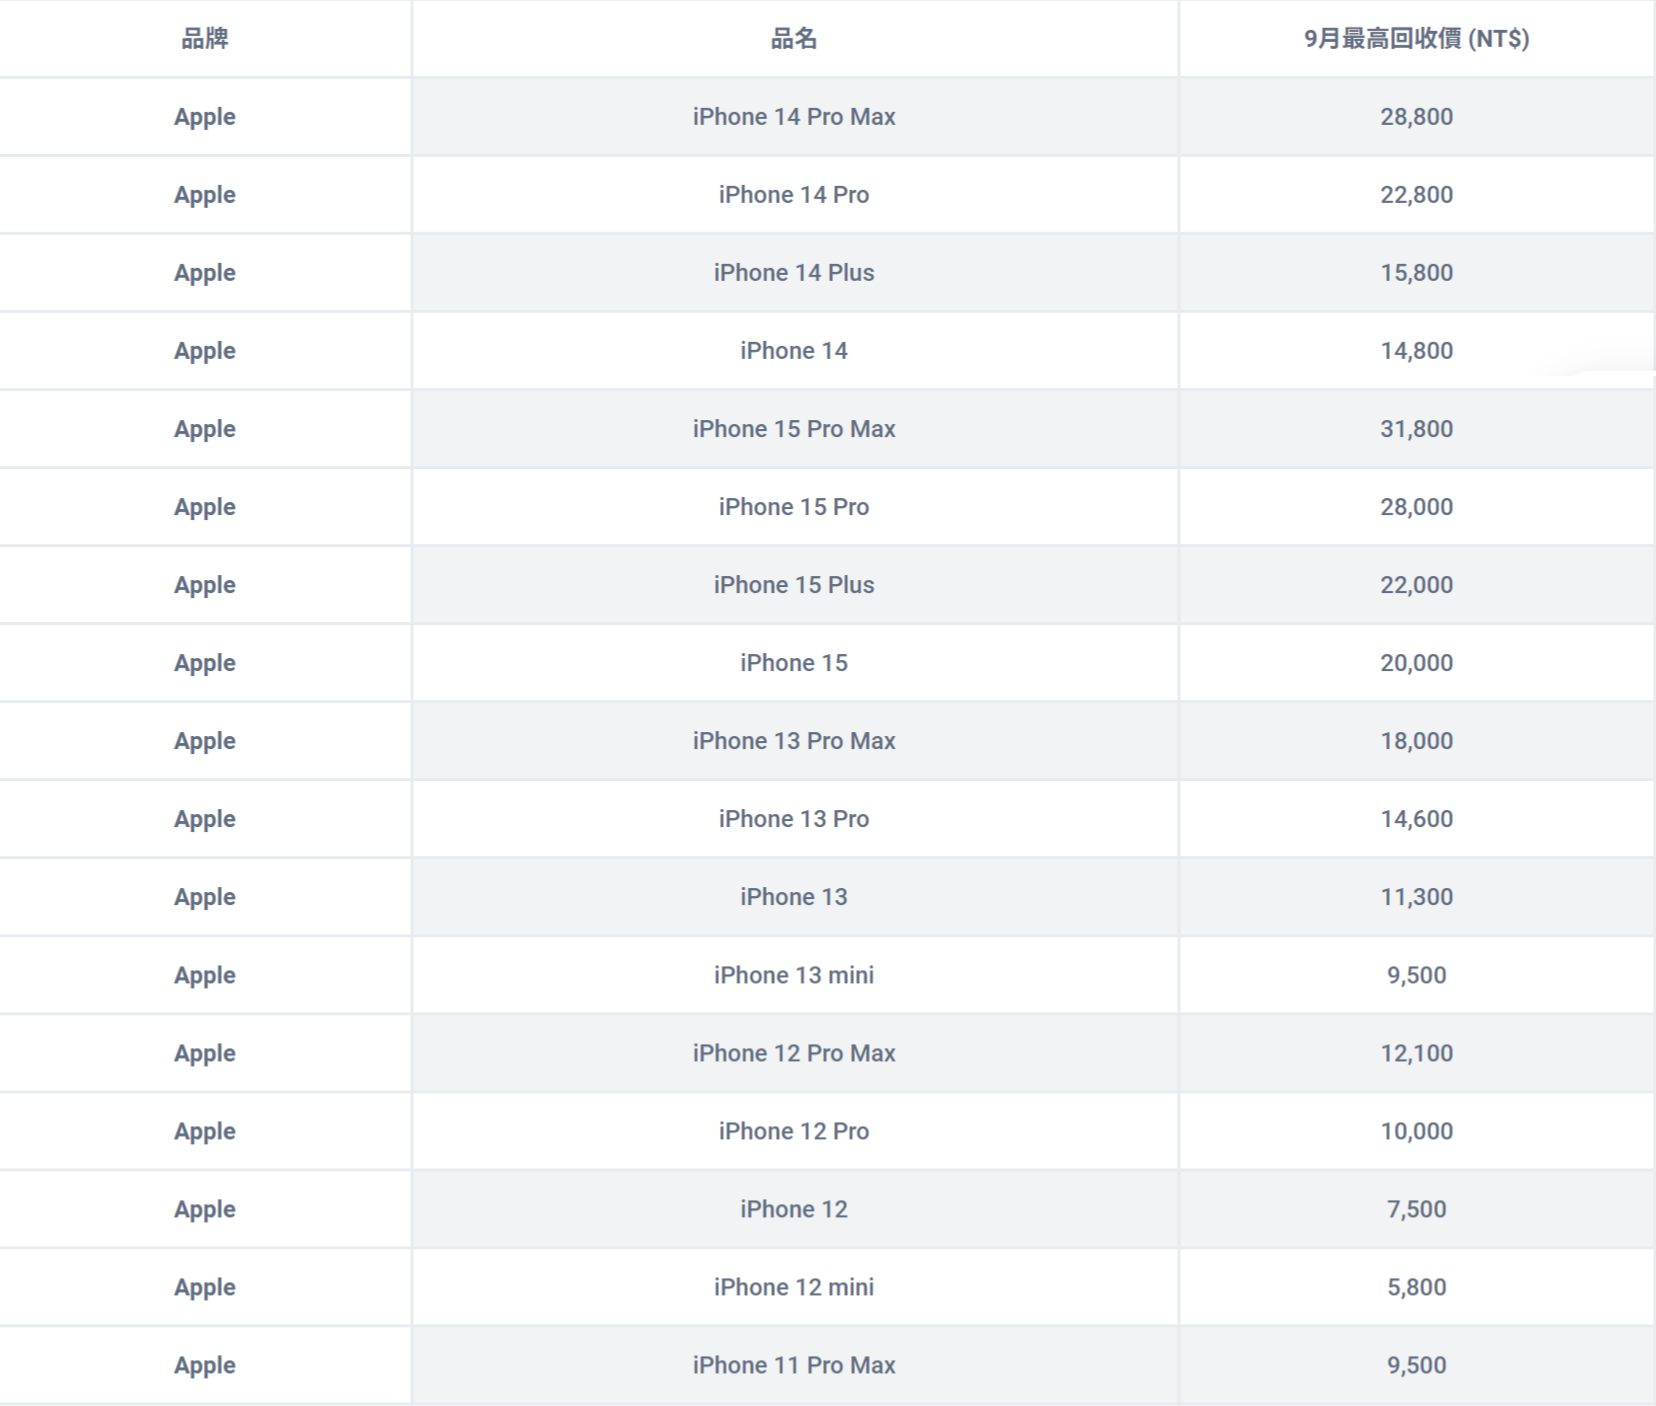Select the iPhone 14 Plus name cell
This screenshot has height=1406, width=1656.
point(794,273)
